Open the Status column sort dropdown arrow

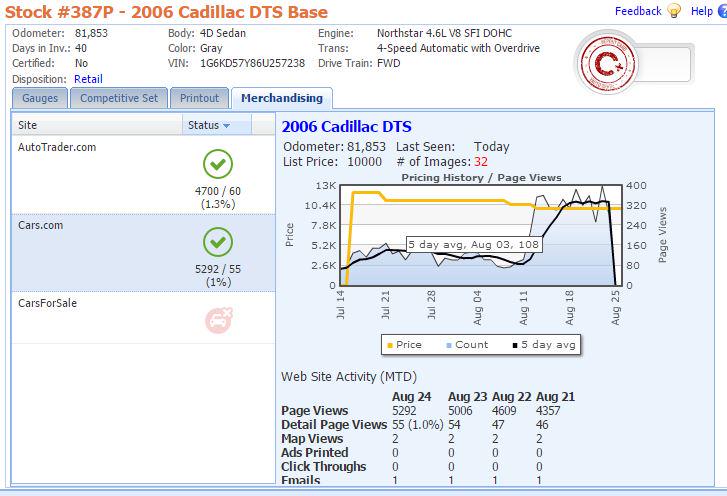(226, 126)
